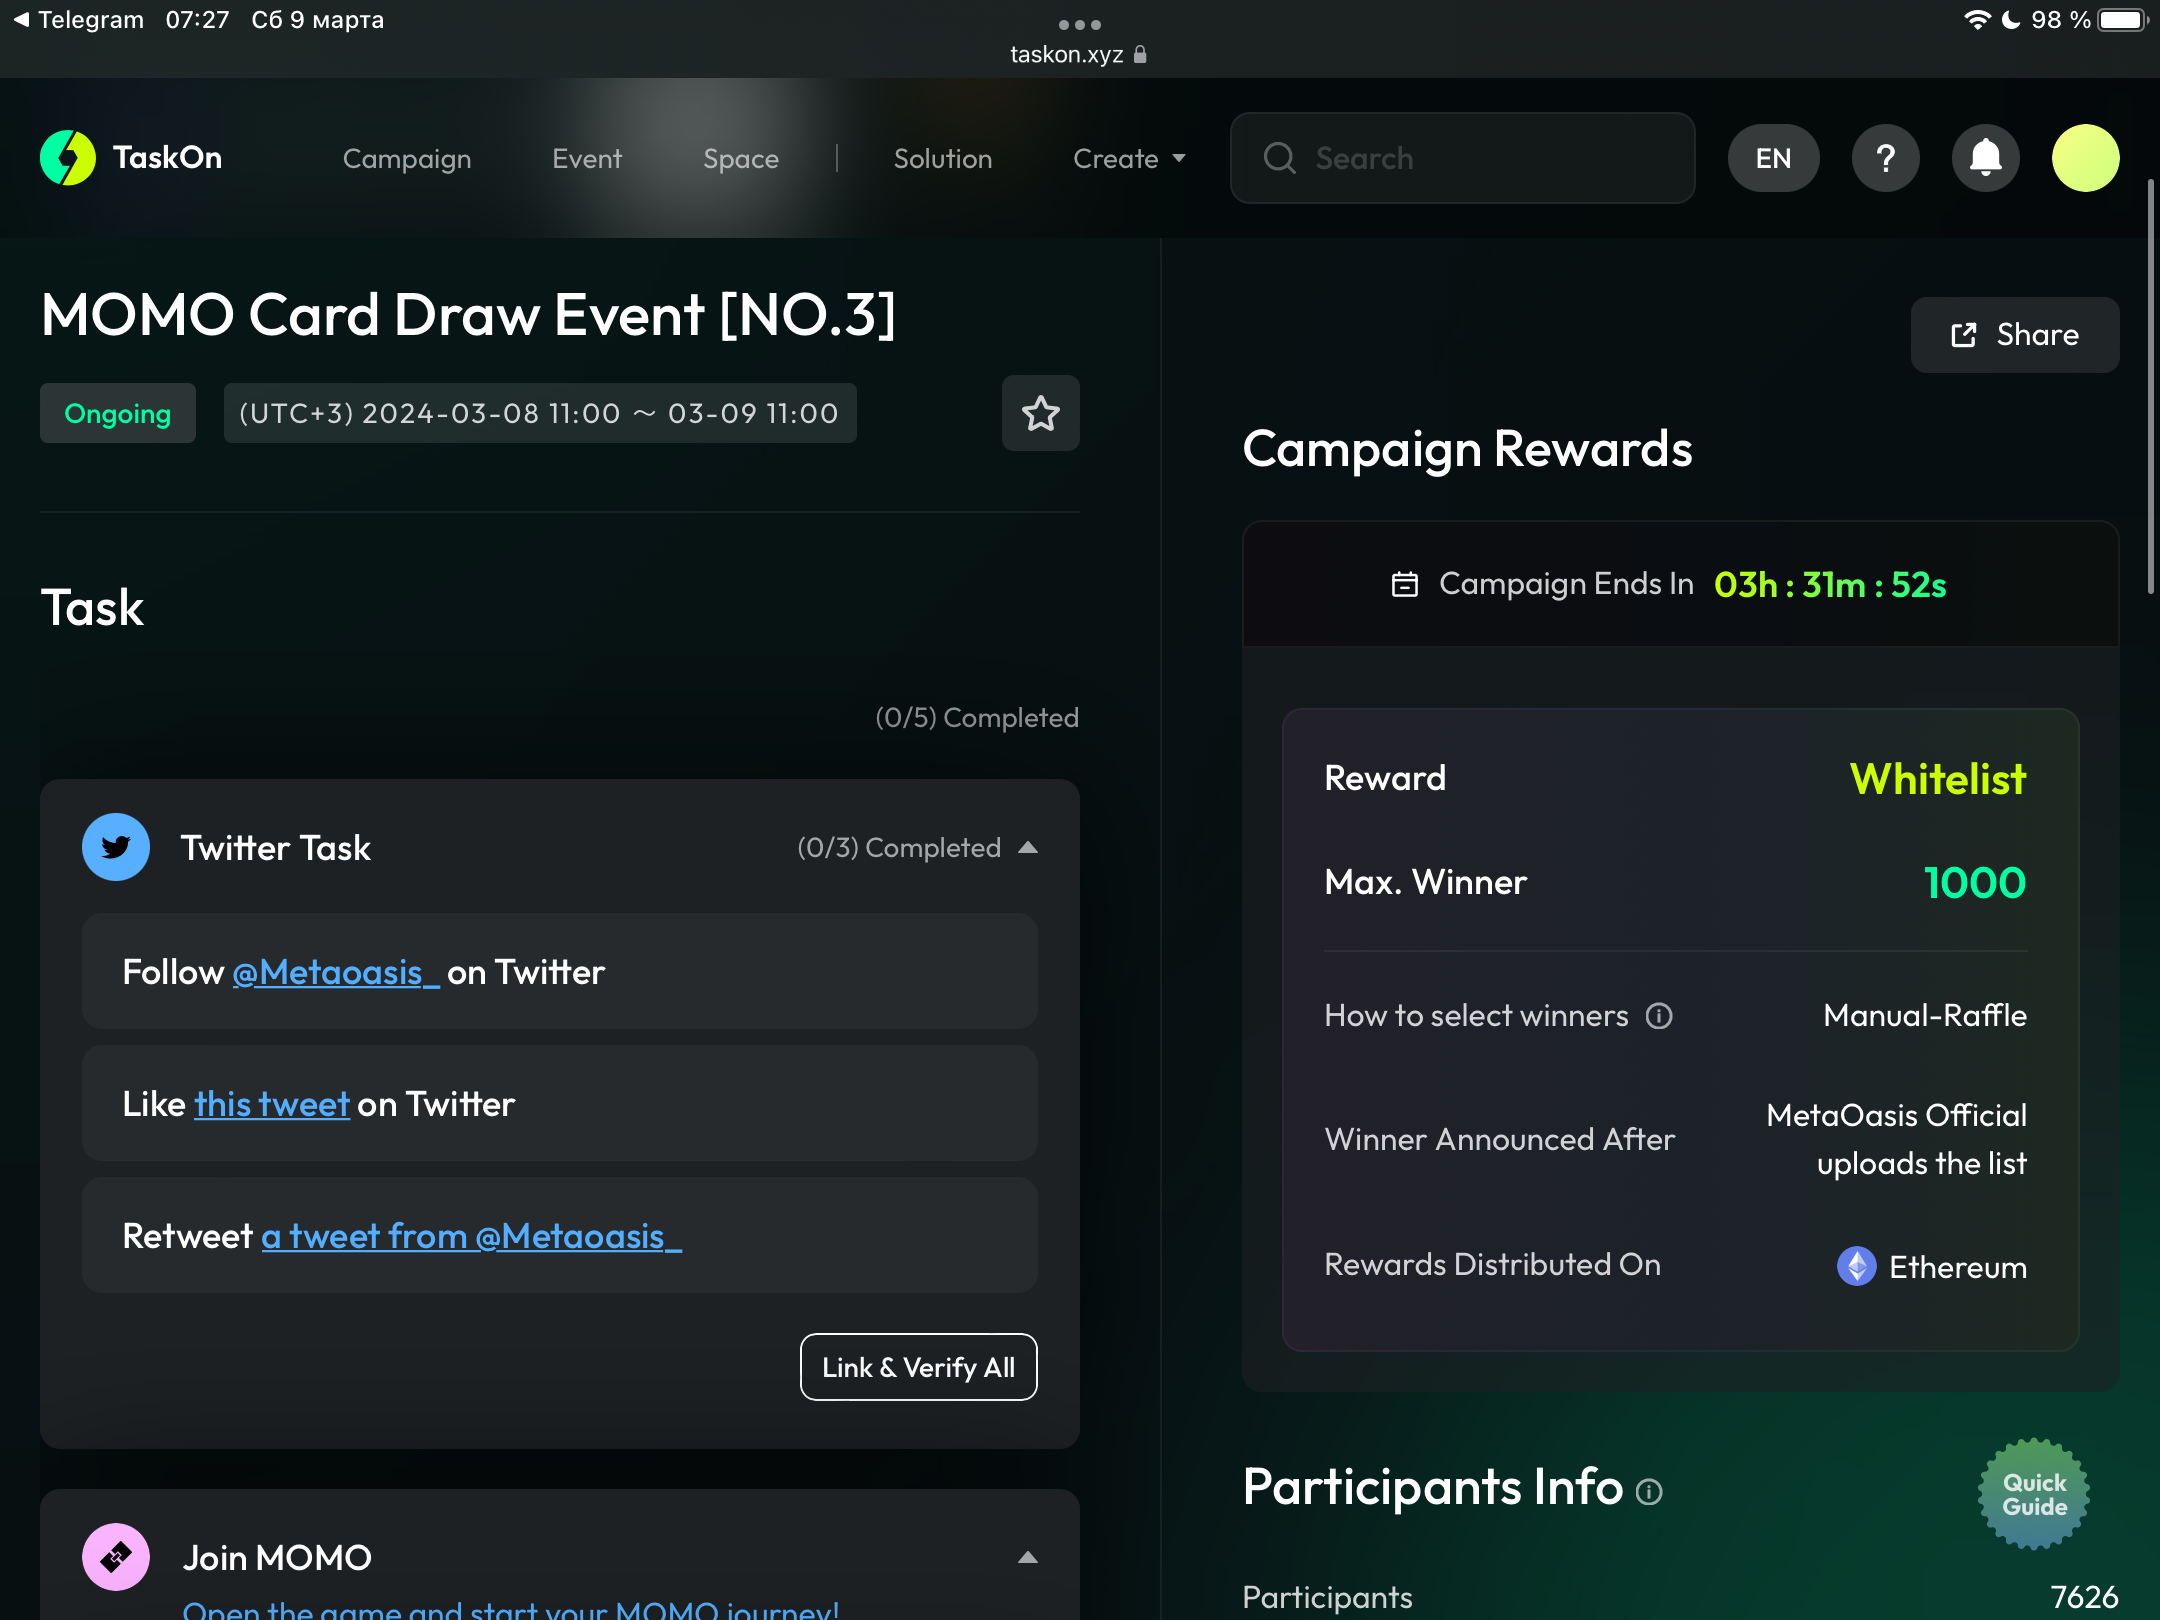Open the help question mark icon
The width and height of the screenshot is (2160, 1620).
click(x=1885, y=158)
